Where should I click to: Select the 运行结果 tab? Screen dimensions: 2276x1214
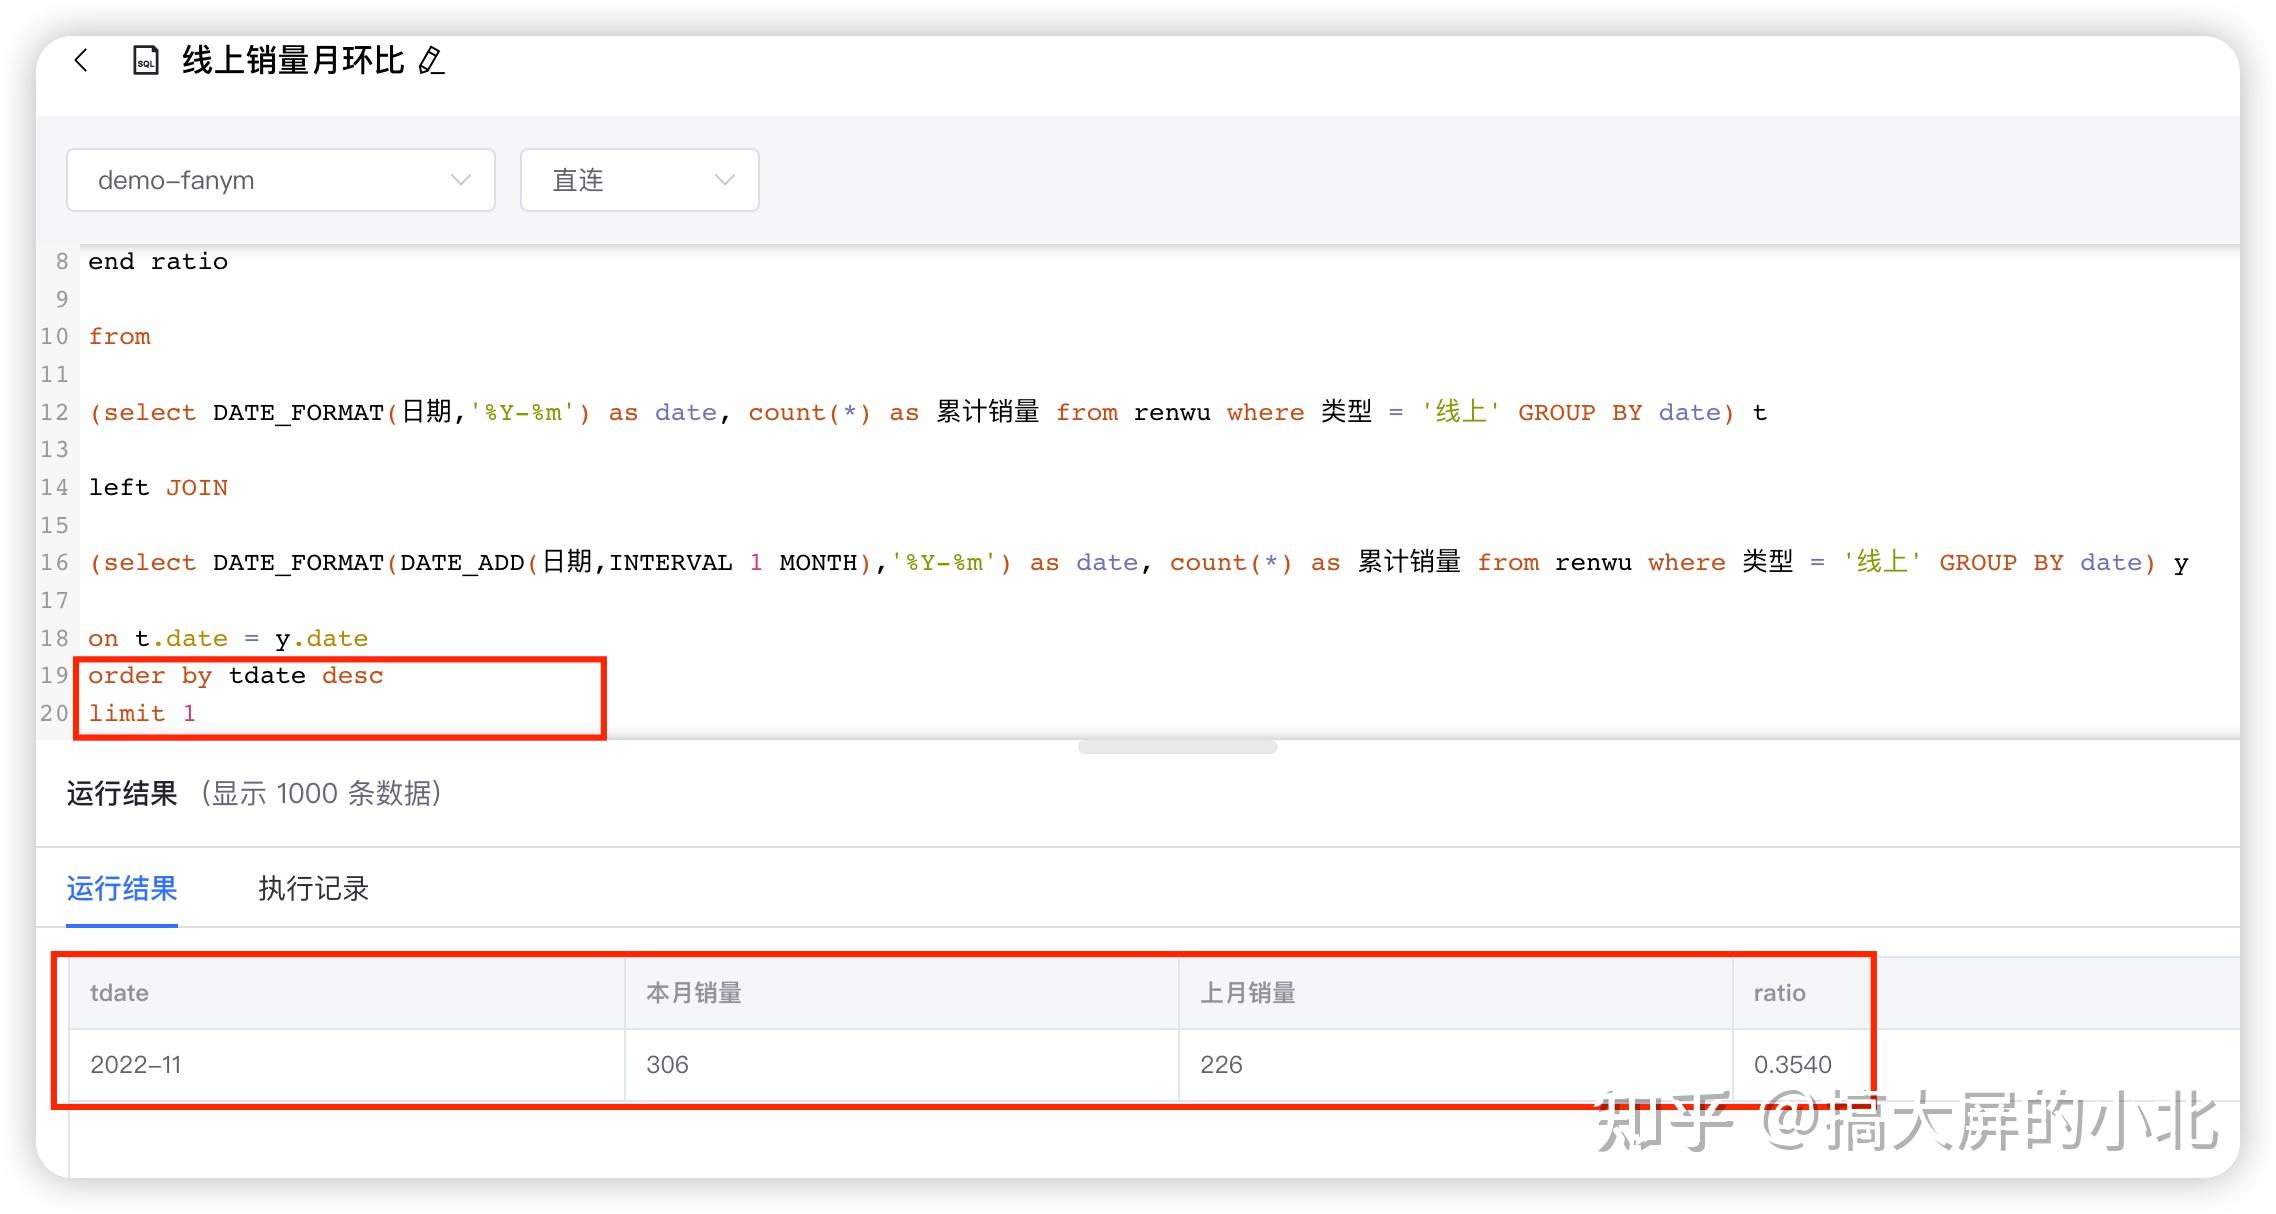pos(121,888)
